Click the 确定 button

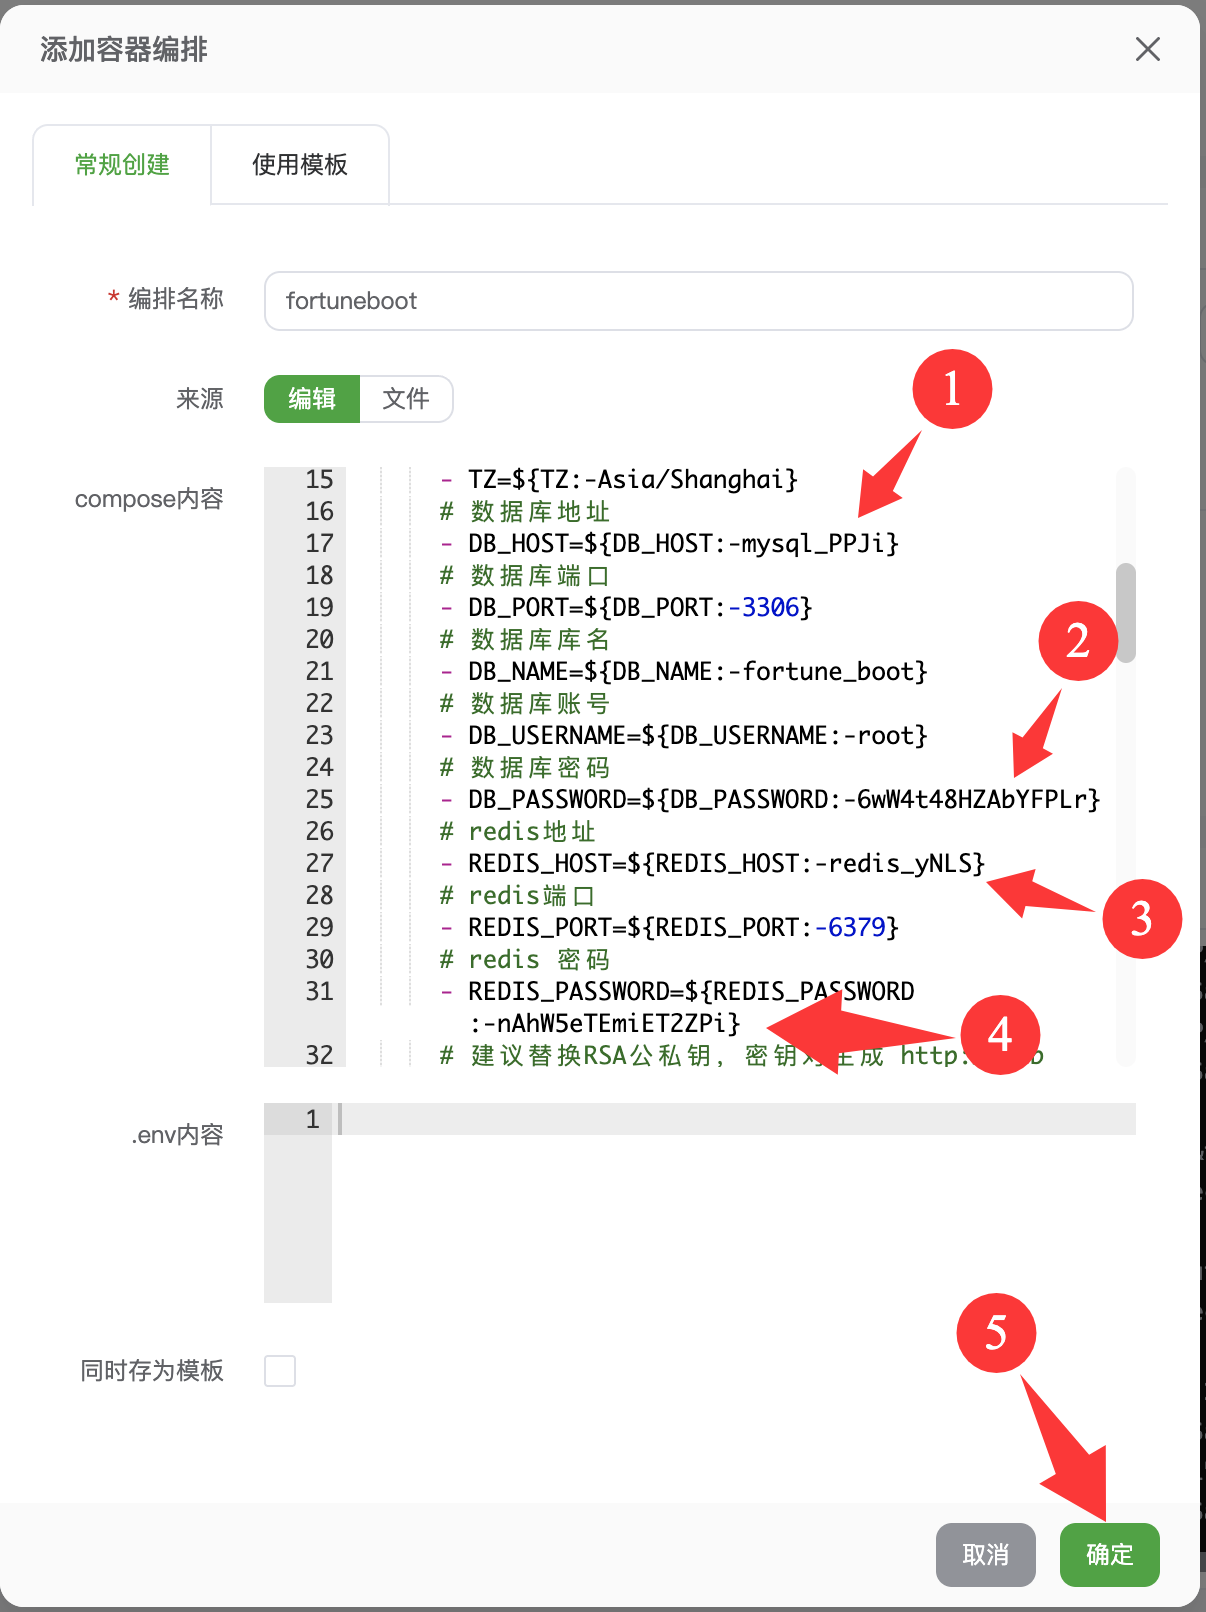[1109, 1554]
